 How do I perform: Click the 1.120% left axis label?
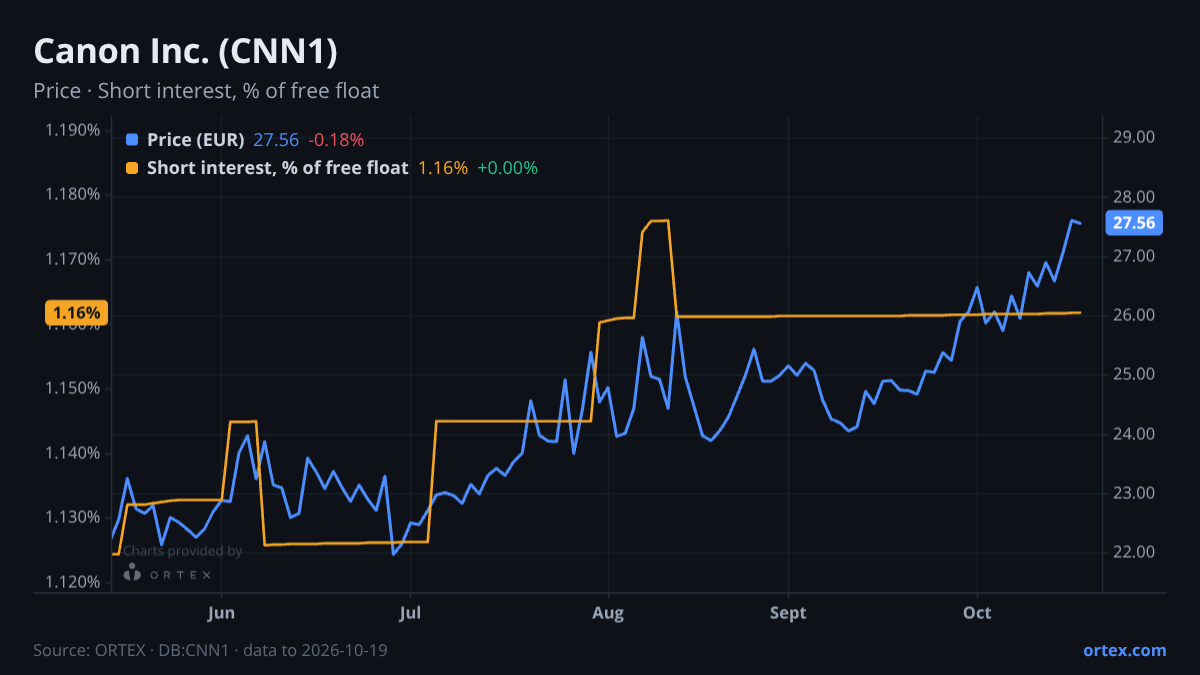[73, 582]
